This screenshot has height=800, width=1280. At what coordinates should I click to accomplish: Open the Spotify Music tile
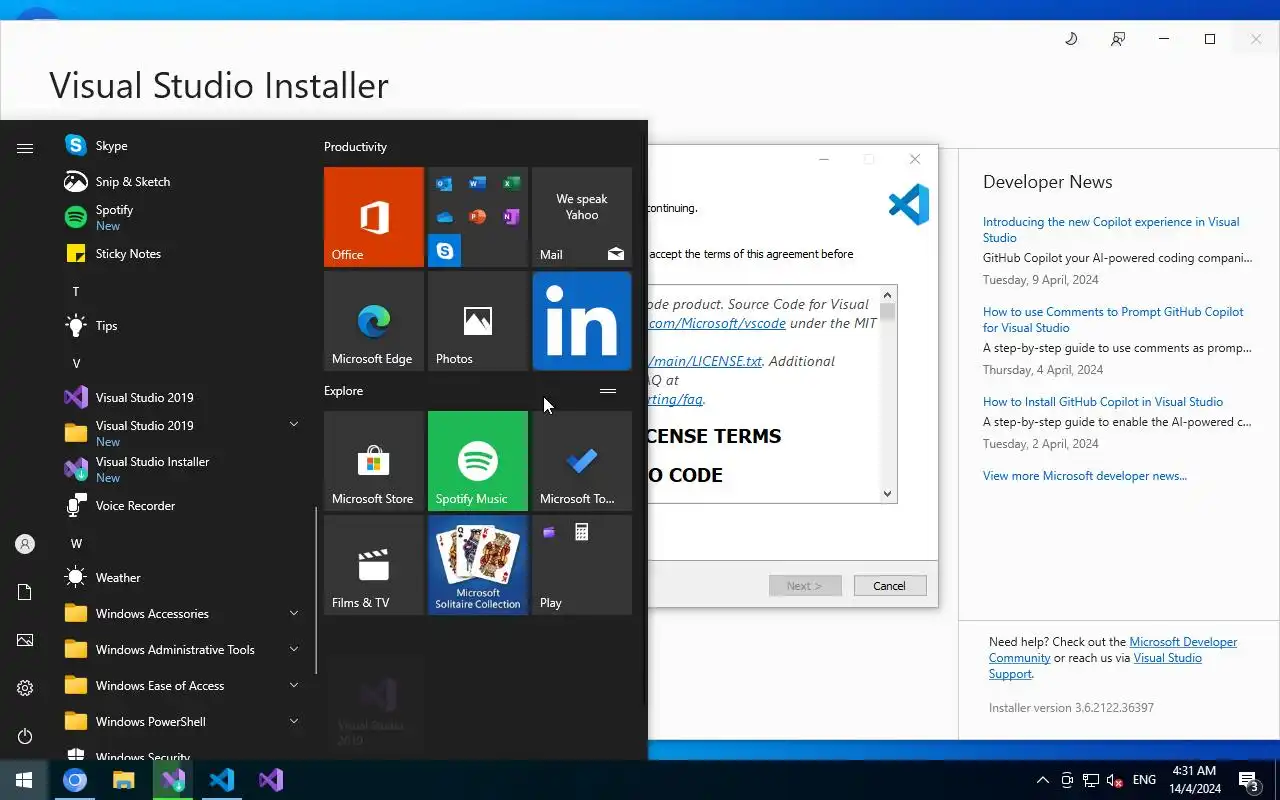point(478,461)
